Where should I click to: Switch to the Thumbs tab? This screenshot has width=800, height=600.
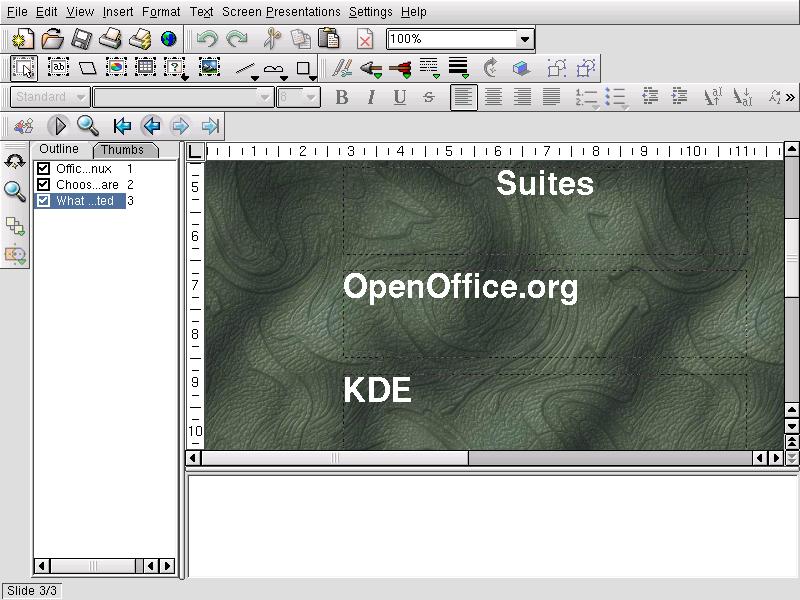tap(122, 150)
